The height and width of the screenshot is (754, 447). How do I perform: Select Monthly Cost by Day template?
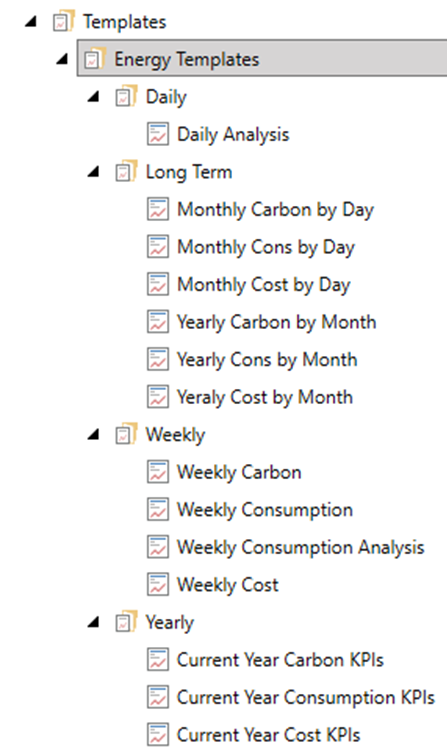tap(264, 285)
